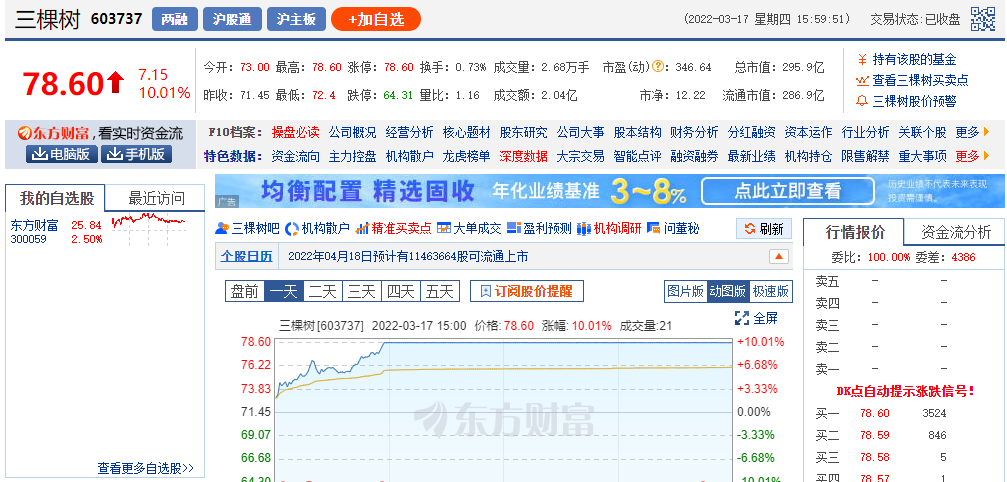This screenshot has height=482, width=1007.
Task: Open the QR code icon
Action: 983,19
